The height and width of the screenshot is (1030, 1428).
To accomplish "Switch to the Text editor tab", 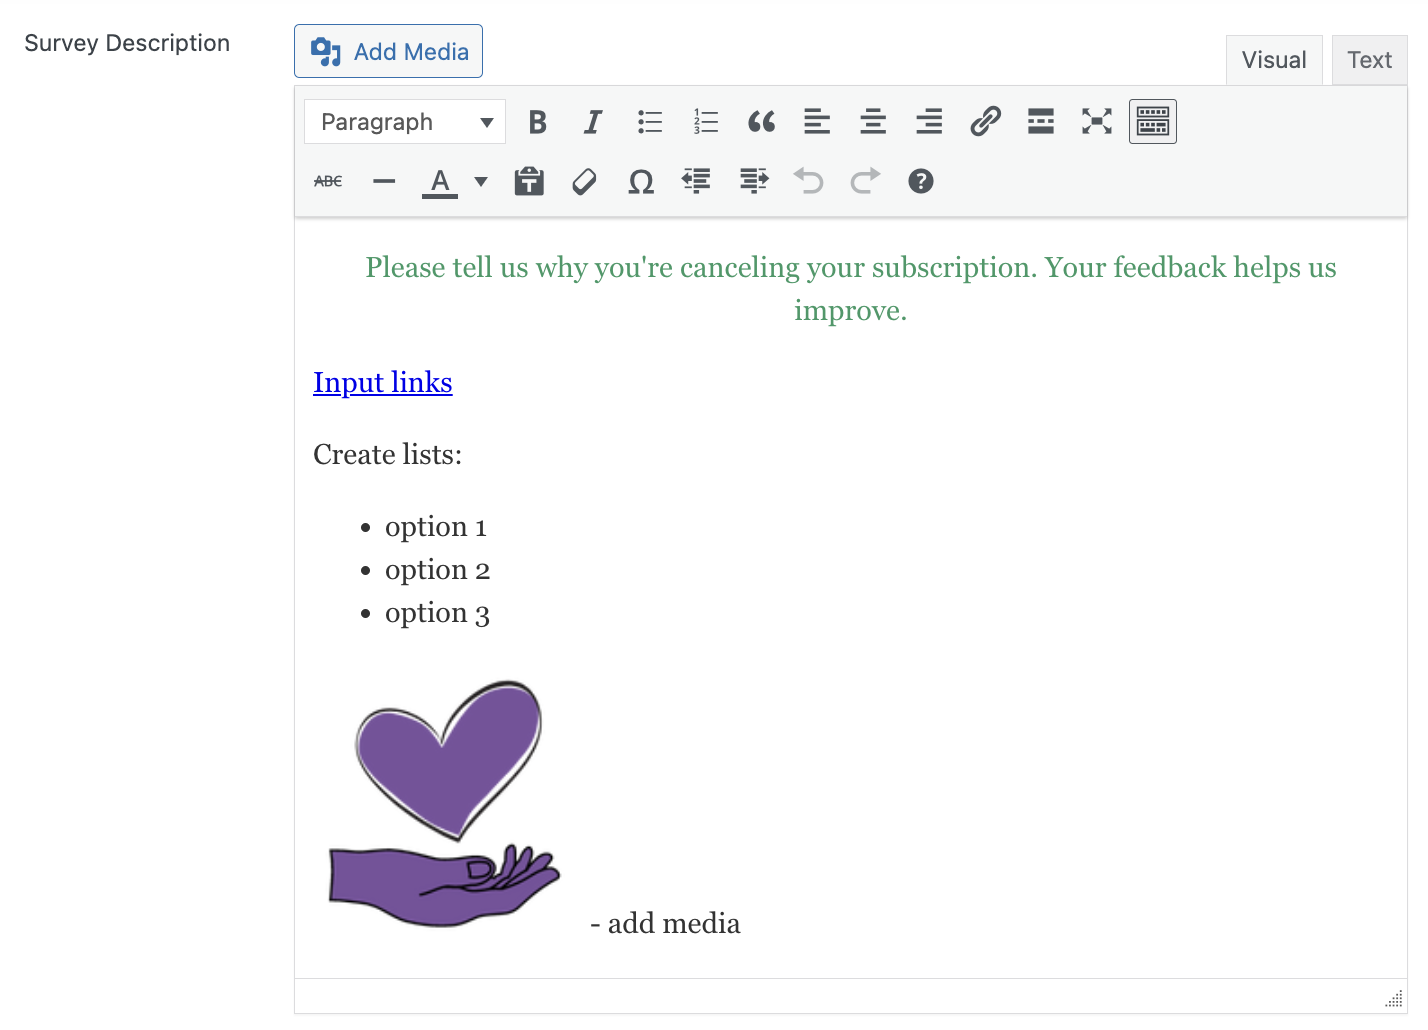I will pyautogui.click(x=1369, y=60).
